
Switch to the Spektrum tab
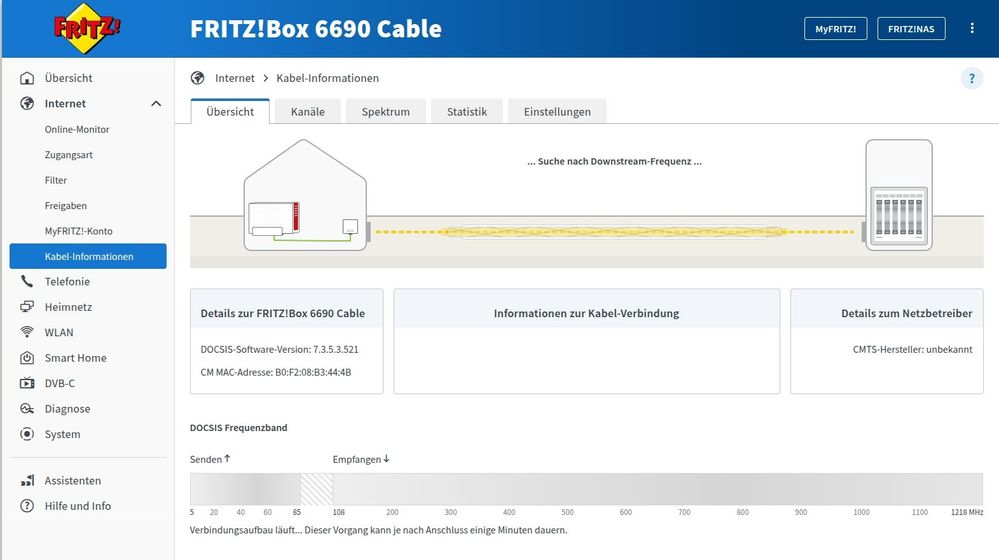pos(385,112)
